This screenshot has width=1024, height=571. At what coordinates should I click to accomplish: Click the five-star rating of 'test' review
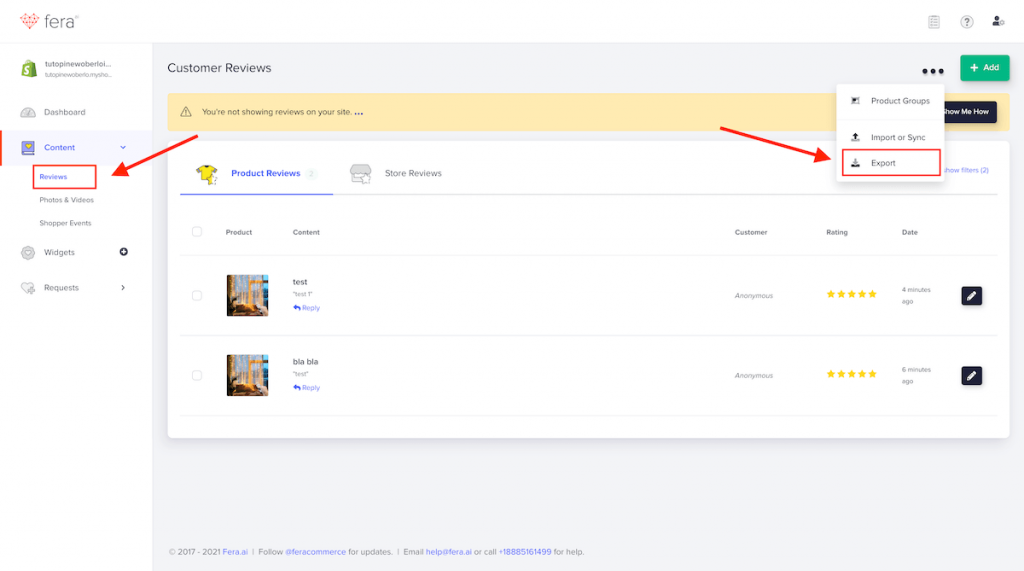coord(851,294)
